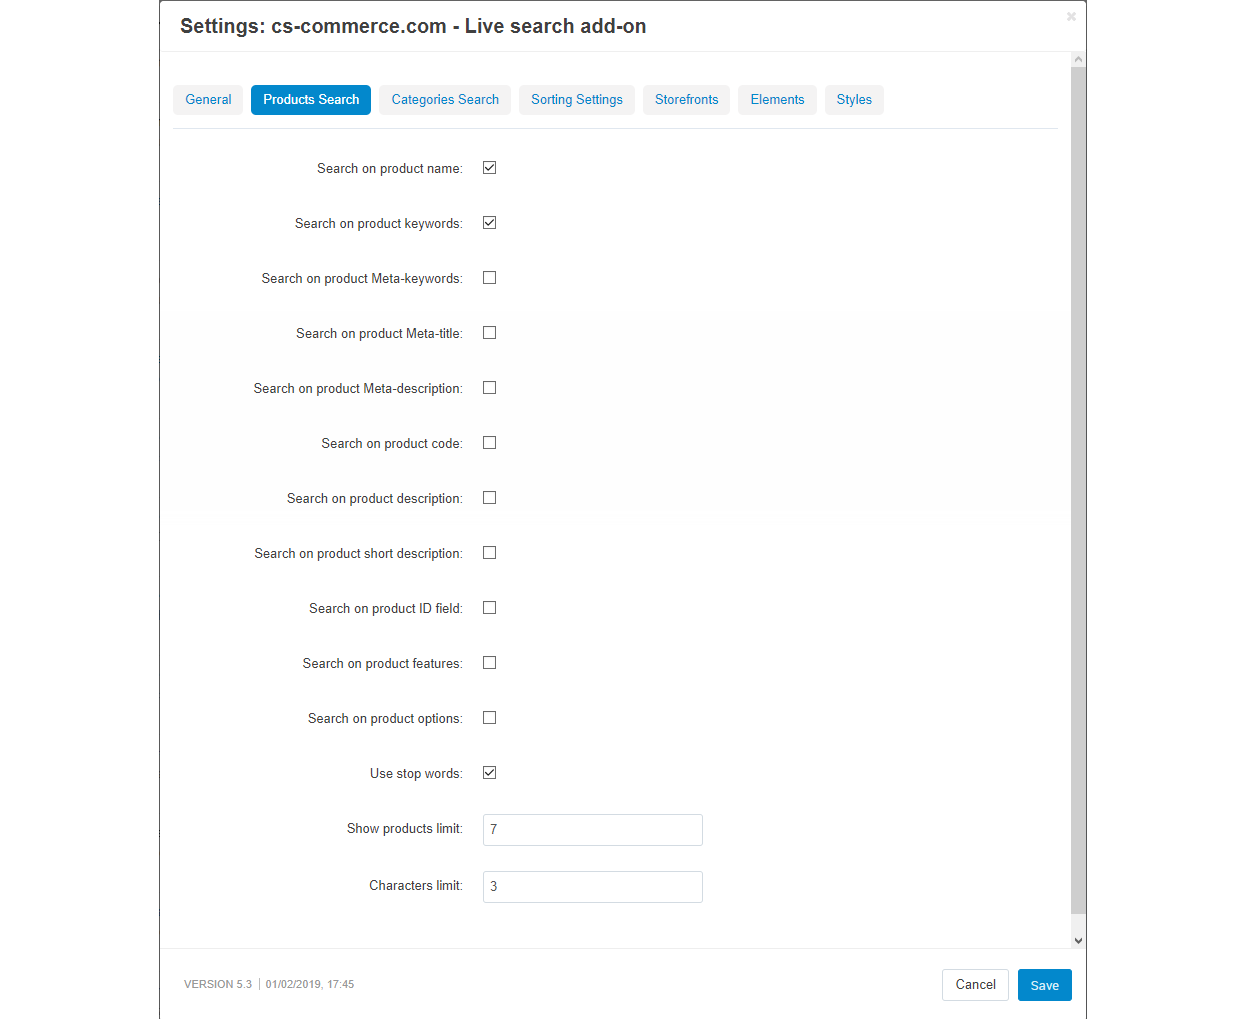This screenshot has height=1019, width=1246.
Task: Save the add-on settings
Action: [1044, 985]
